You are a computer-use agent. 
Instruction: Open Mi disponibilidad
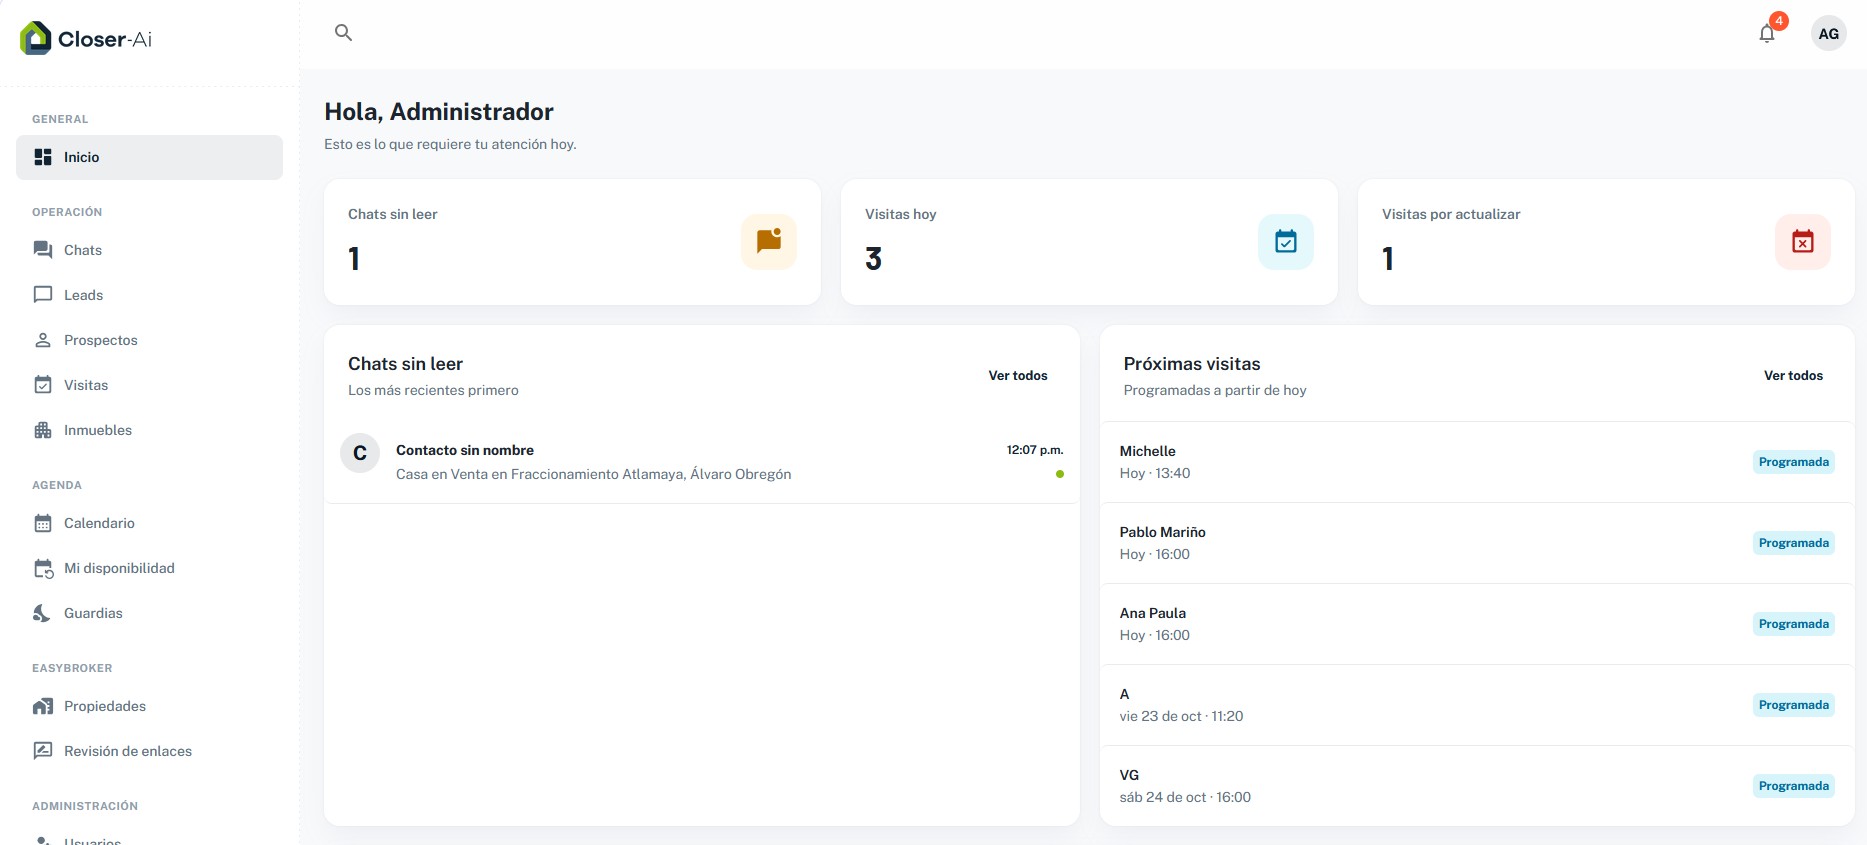pyautogui.click(x=149, y=568)
